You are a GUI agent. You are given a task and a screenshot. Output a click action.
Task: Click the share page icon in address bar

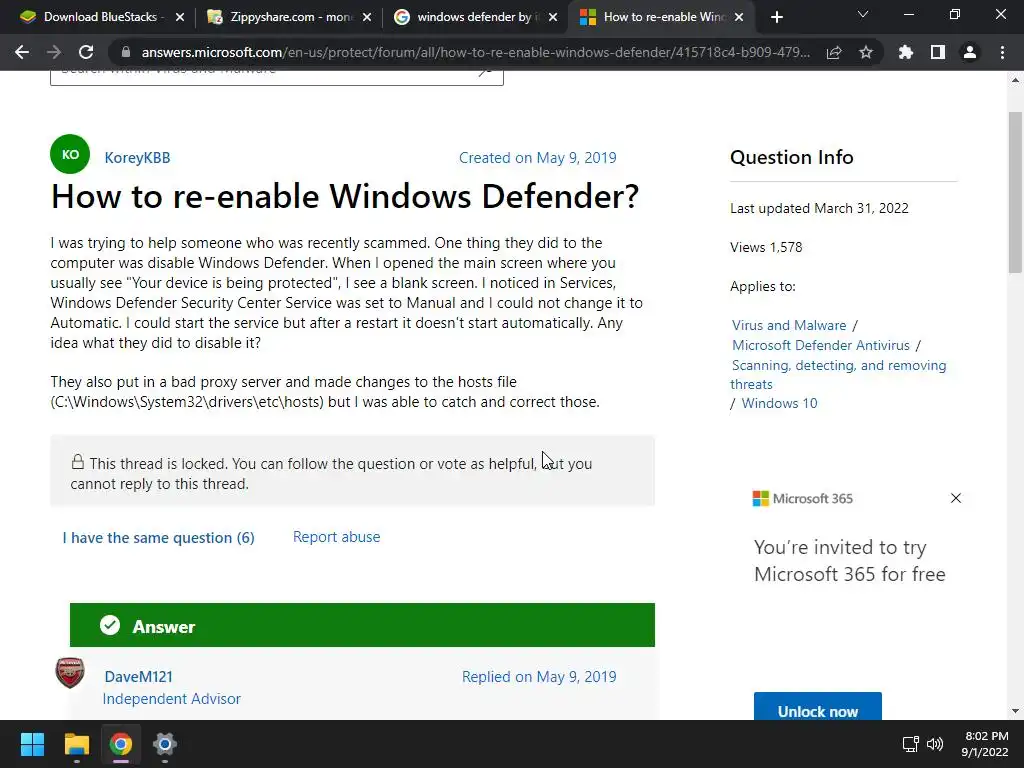pyautogui.click(x=834, y=52)
